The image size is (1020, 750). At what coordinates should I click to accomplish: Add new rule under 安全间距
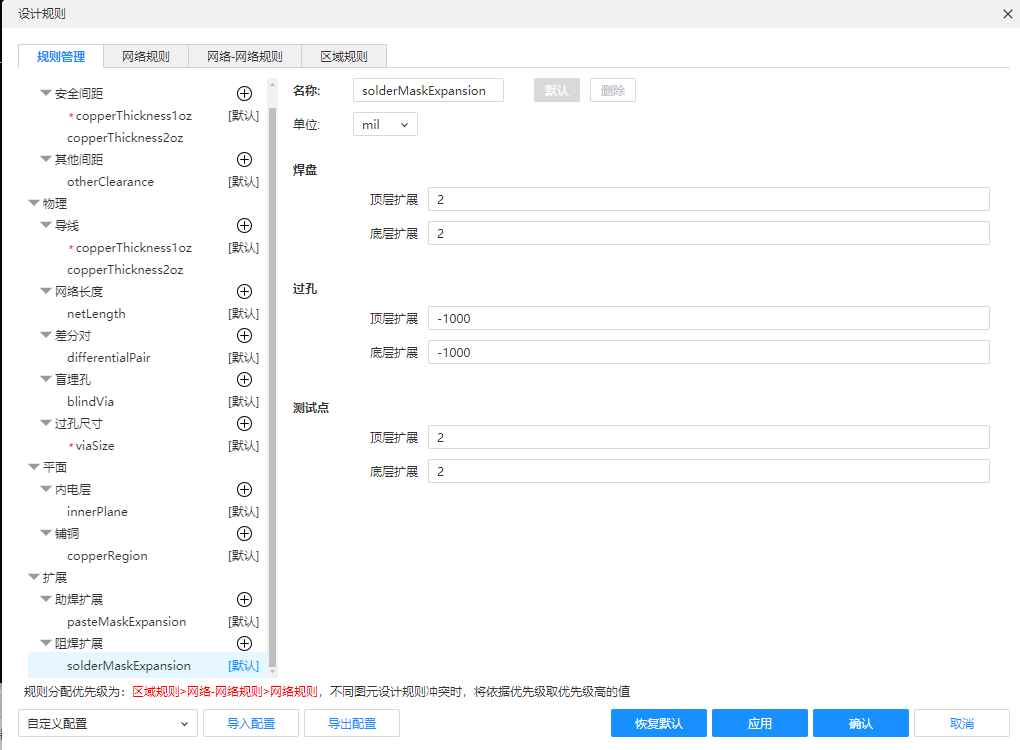(244, 93)
